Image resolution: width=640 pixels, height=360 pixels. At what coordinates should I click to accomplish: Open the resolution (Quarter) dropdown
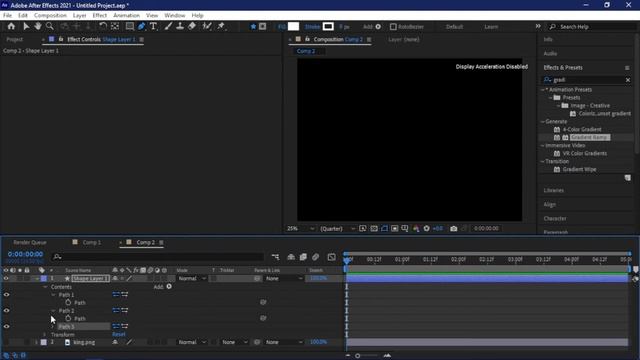pyautogui.click(x=337, y=229)
